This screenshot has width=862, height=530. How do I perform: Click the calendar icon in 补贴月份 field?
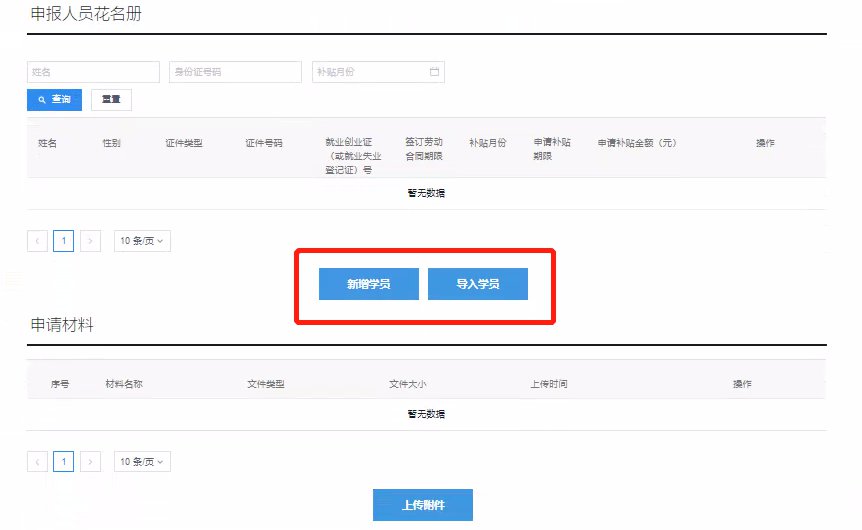(434, 71)
